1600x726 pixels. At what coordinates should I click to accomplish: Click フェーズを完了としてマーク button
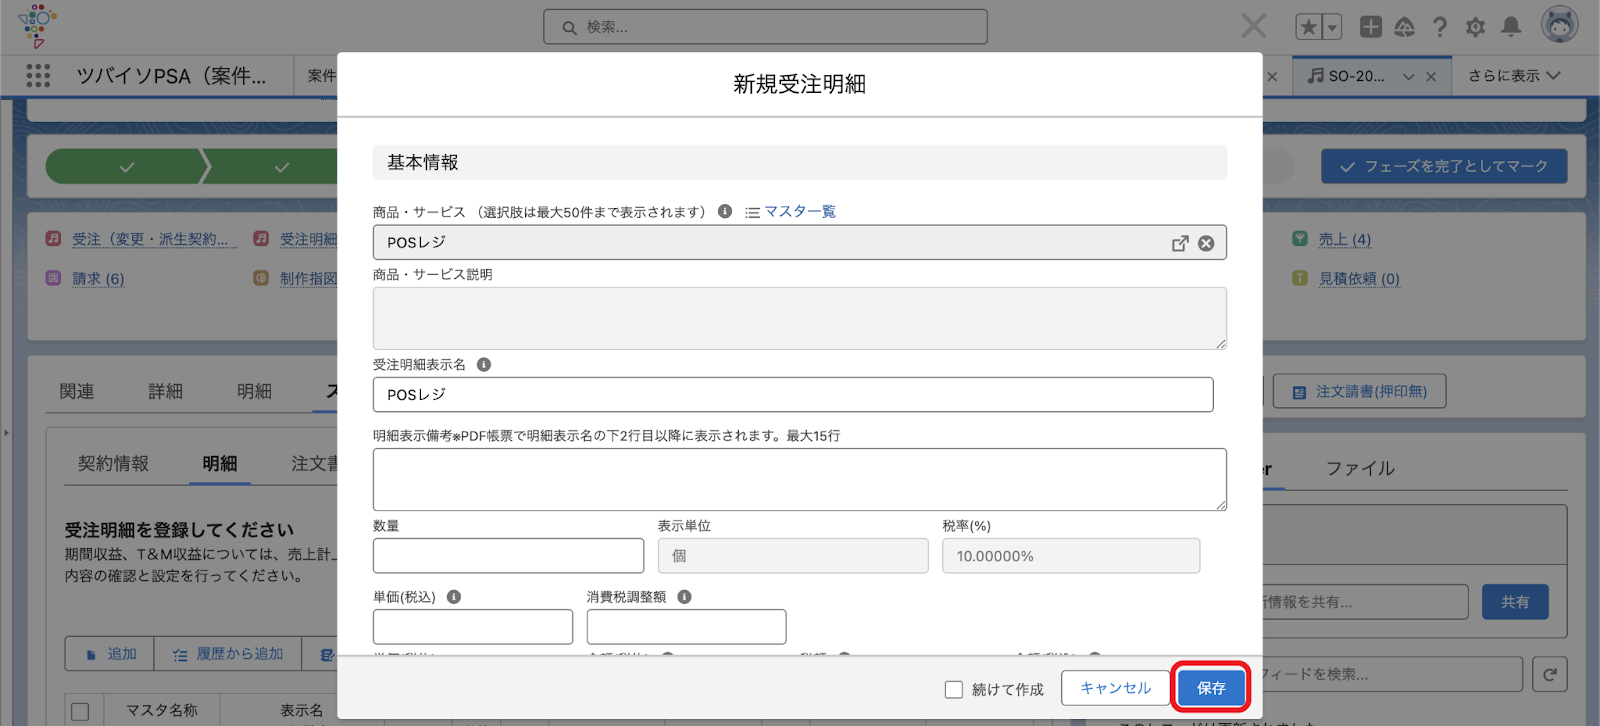pos(1444,166)
